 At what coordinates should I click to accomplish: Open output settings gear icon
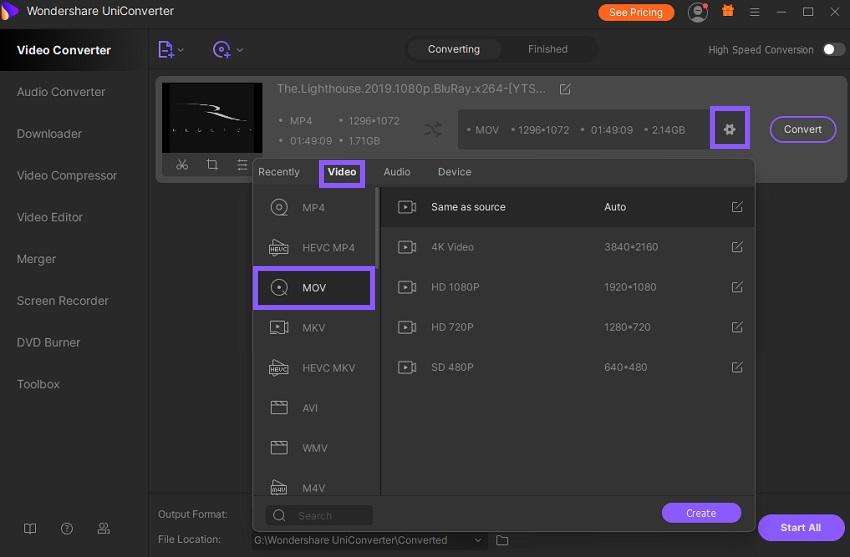pos(729,129)
